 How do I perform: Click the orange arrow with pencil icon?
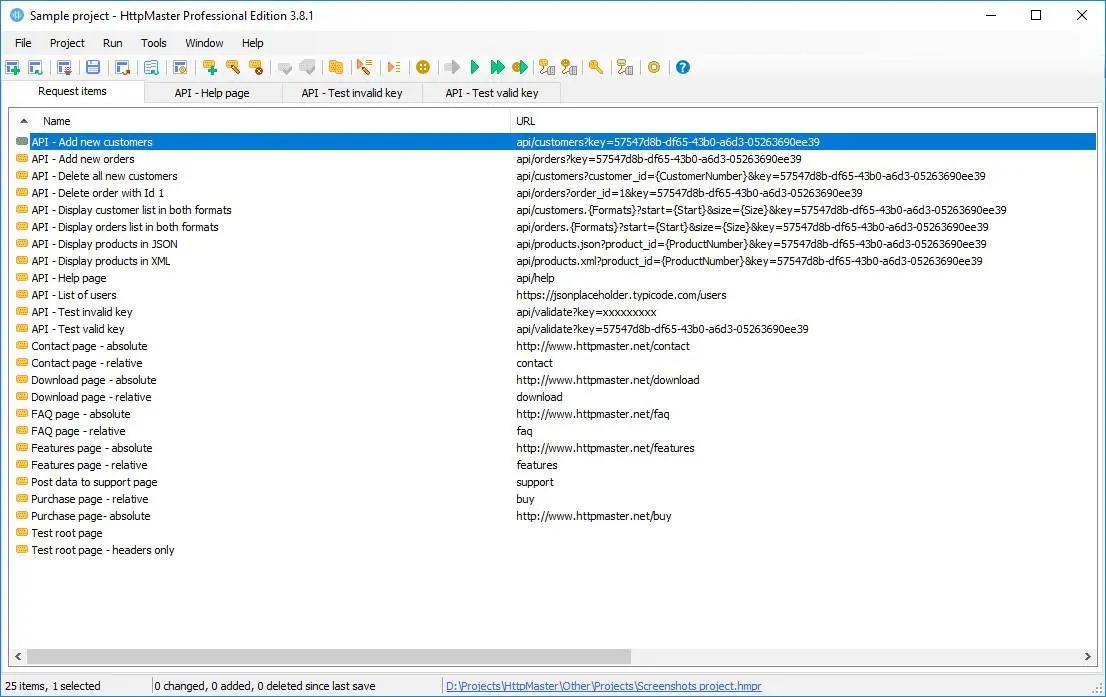364,67
